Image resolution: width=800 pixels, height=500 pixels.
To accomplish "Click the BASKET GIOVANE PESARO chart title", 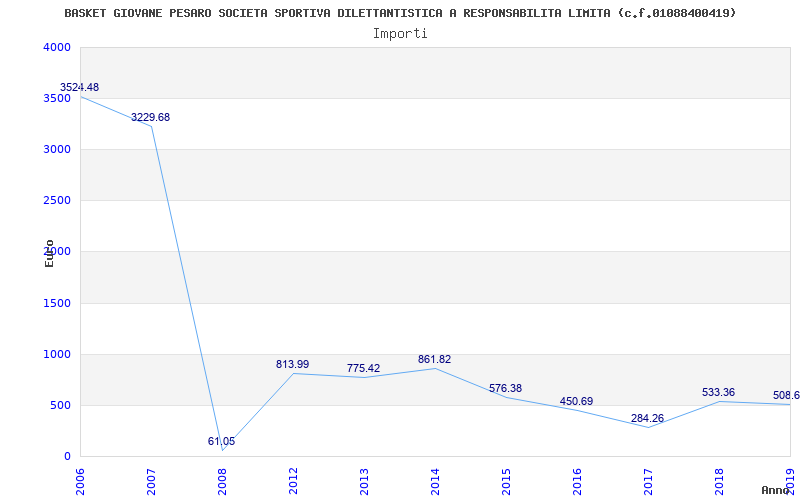I will point(401,13).
